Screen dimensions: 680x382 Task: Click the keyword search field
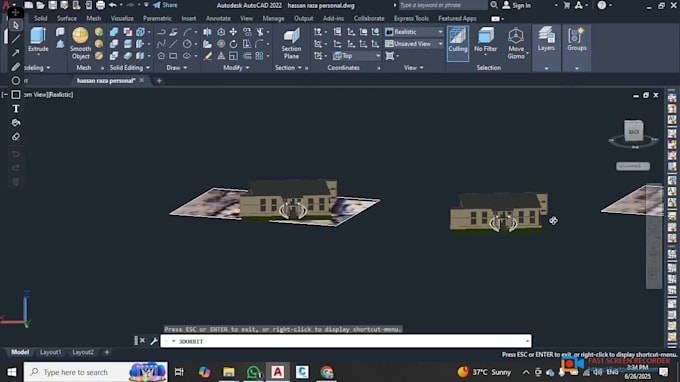click(x=442, y=5)
